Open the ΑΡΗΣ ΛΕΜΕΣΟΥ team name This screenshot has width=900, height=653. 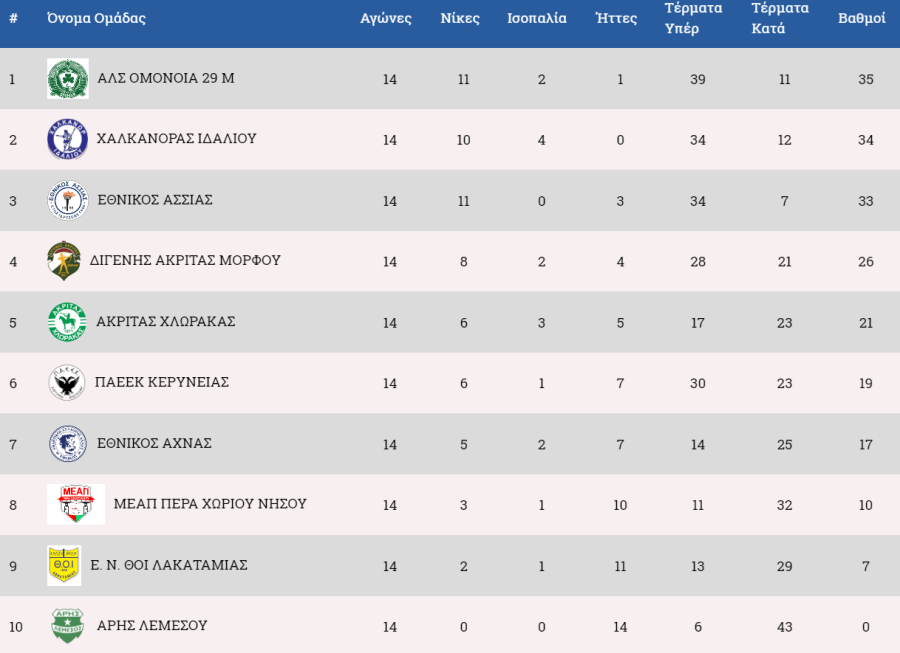pyautogui.click(x=152, y=625)
